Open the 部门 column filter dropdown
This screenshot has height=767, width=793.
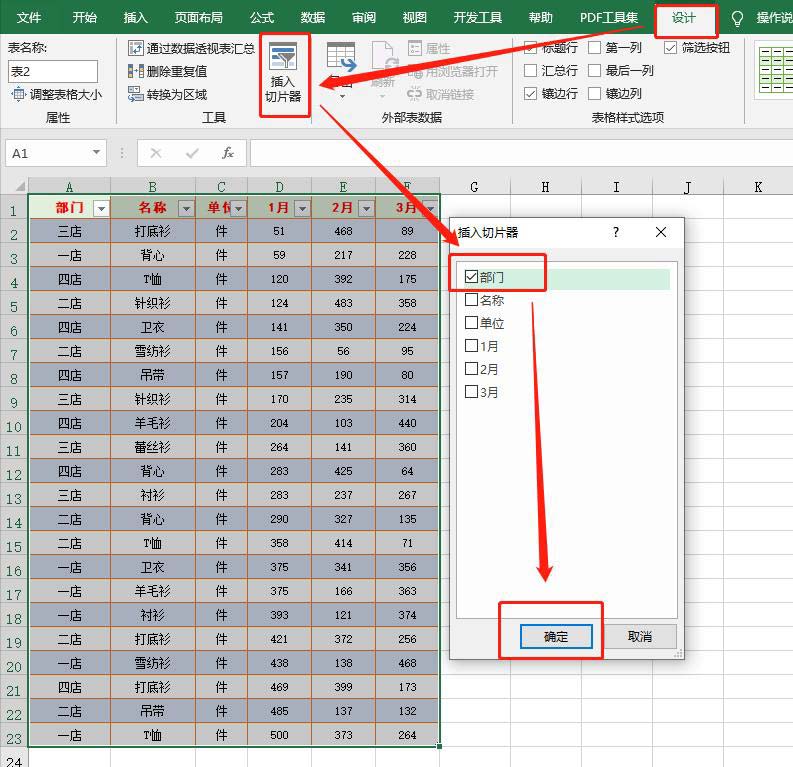(x=100, y=208)
